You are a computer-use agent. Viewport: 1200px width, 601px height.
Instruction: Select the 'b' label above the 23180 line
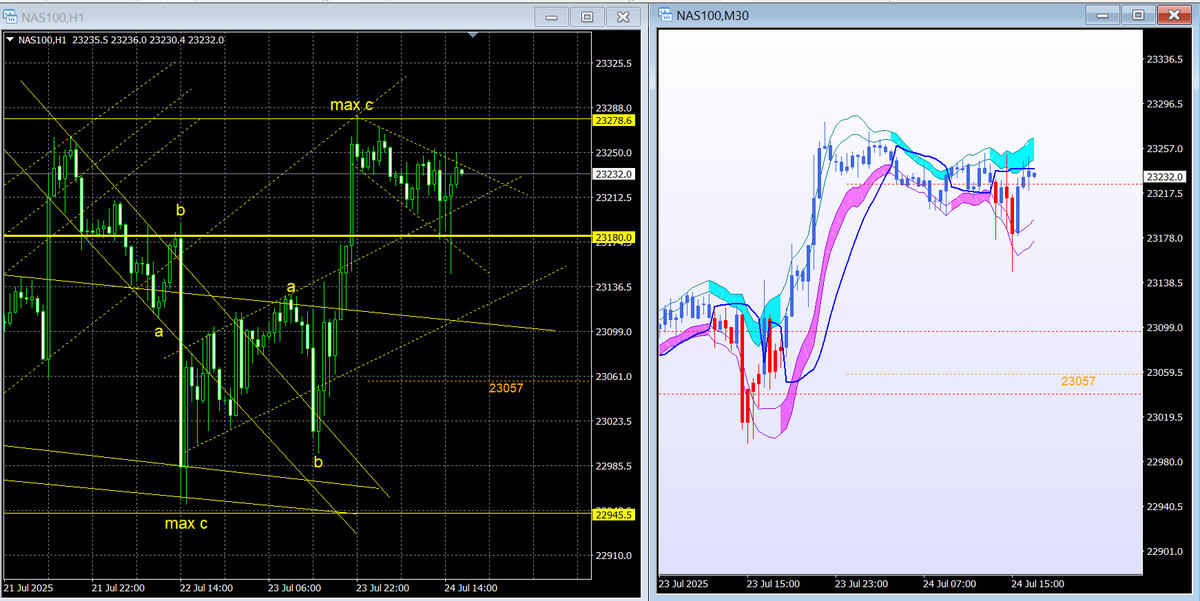point(181,210)
